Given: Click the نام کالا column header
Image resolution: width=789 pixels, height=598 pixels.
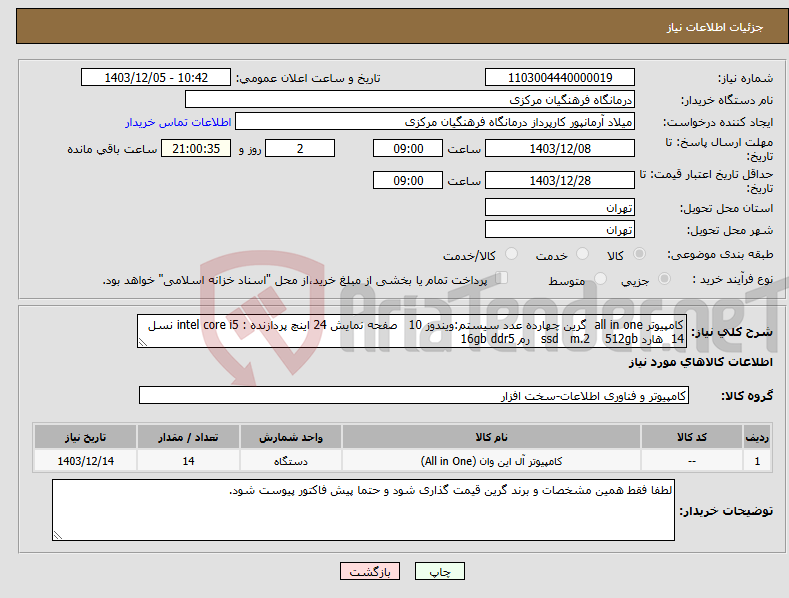Looking at the screenshot, I should [x=491, y=437].
